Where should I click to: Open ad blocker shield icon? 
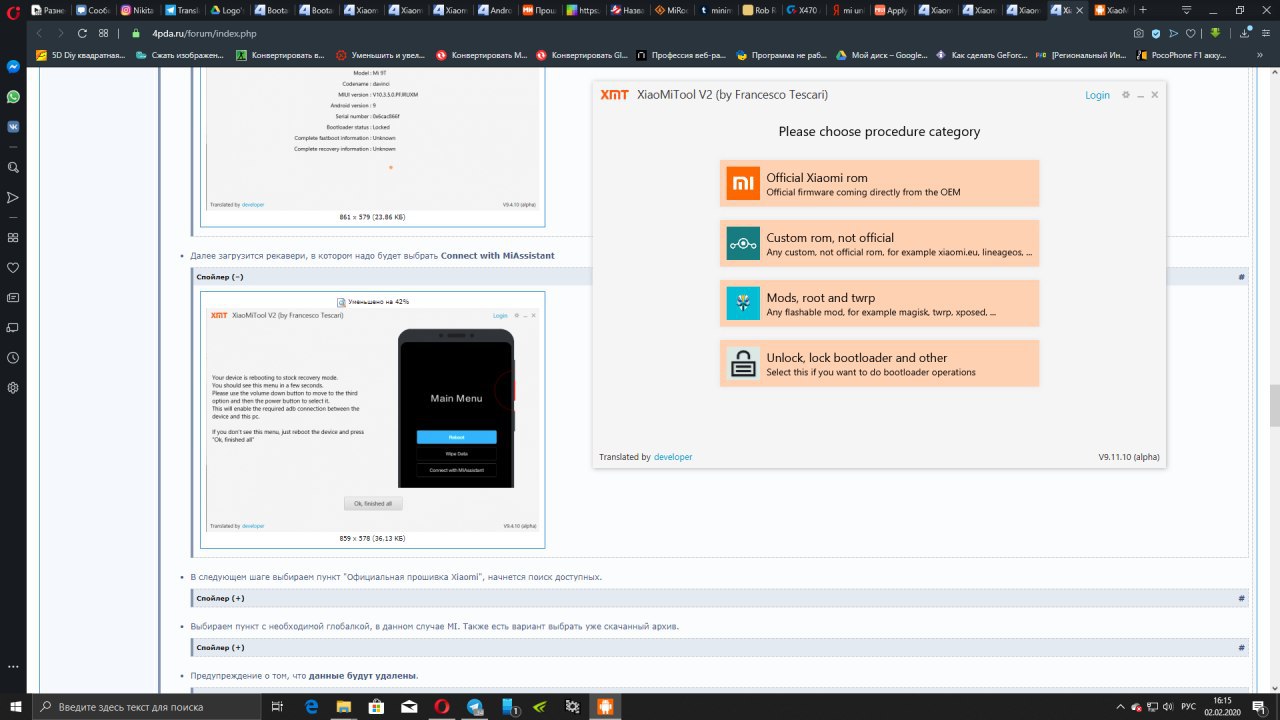[x=1157, y=33]
